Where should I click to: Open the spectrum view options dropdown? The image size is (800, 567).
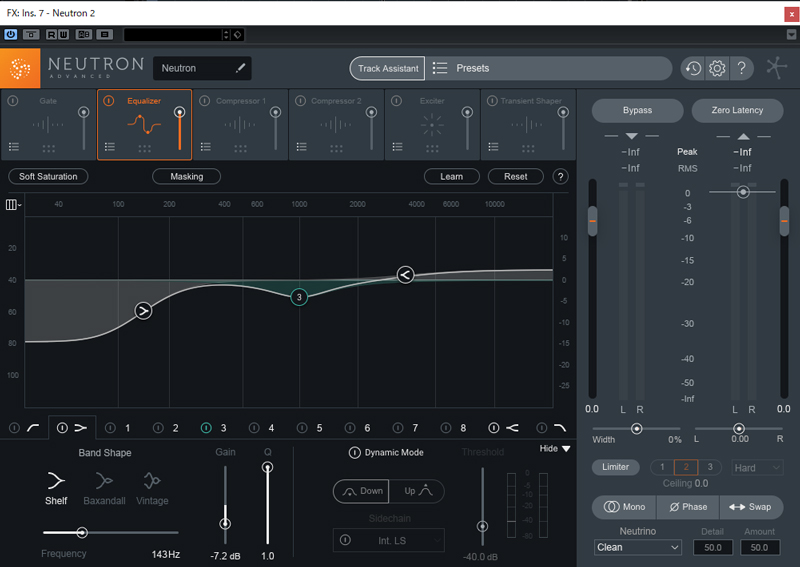coord(13,205)
